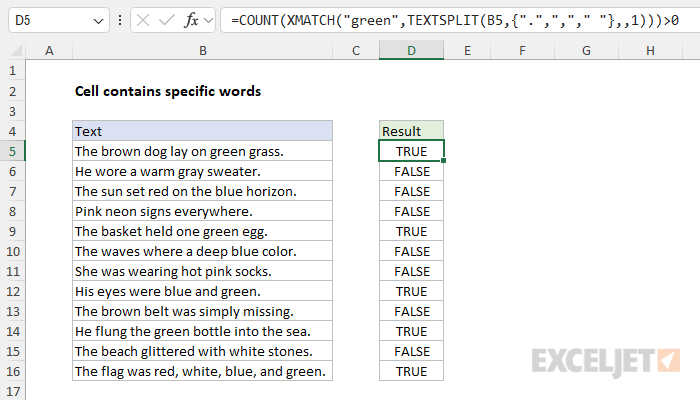Select row 16 header
700x400 pixels.
tap(12, 371)
